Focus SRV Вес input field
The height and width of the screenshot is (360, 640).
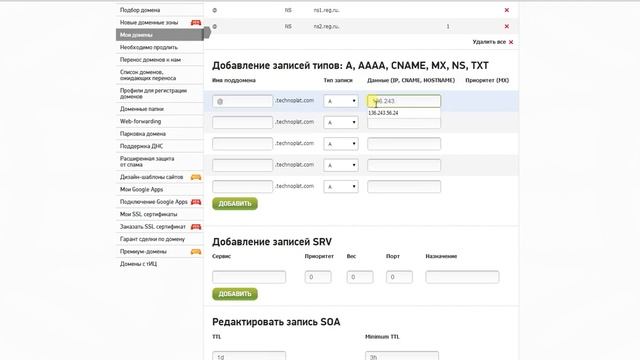coord(360,277)
